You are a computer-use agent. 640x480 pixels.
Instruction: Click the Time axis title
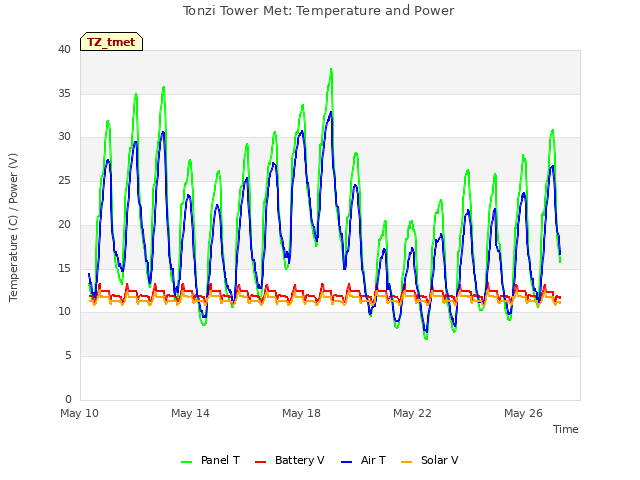(x=565, y=429)
